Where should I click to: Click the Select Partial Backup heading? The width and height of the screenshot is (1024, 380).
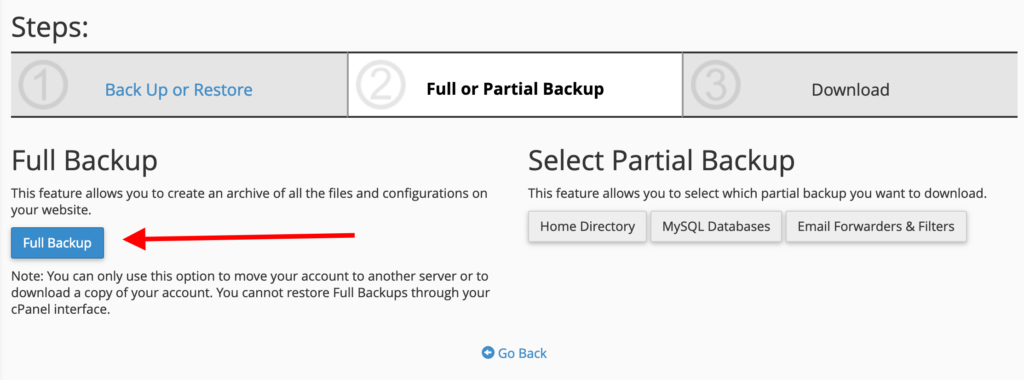[662, 161]
